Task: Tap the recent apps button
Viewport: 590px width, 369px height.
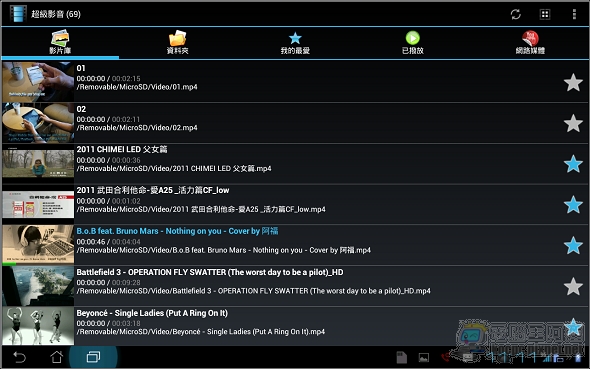Action: (93, 357)
